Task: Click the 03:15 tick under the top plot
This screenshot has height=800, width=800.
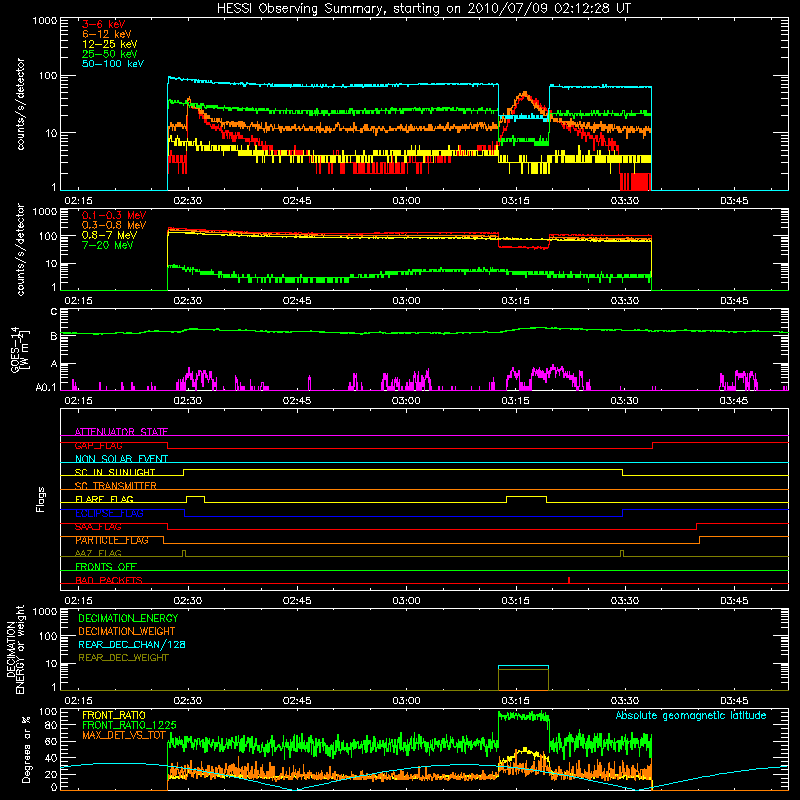Action: [x=515, y=201]
